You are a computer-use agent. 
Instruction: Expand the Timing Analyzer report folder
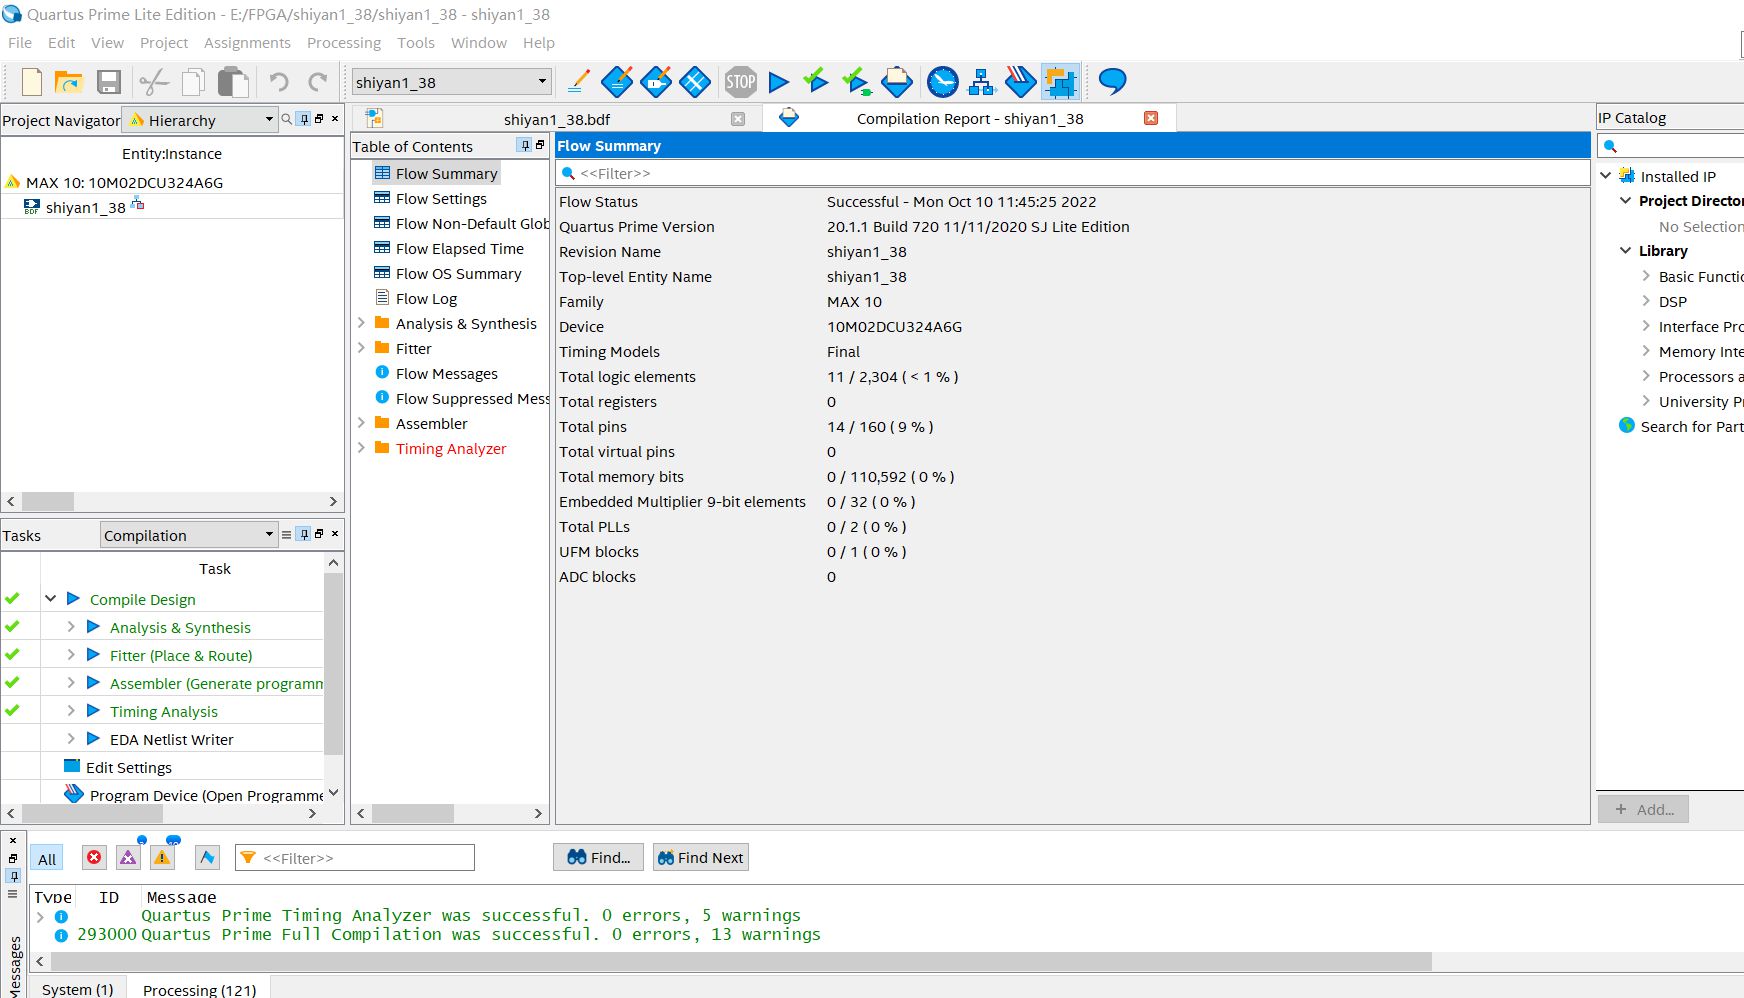361,448
